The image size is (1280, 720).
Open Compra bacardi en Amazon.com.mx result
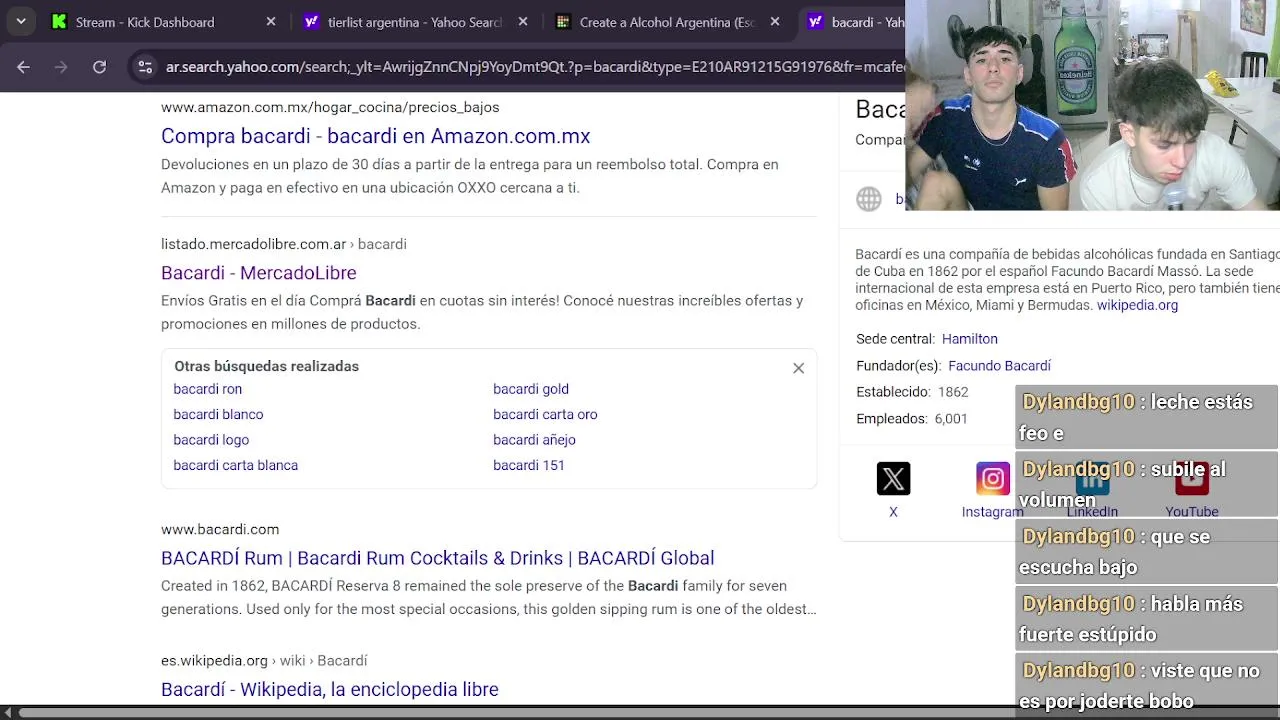click(376, 136)
